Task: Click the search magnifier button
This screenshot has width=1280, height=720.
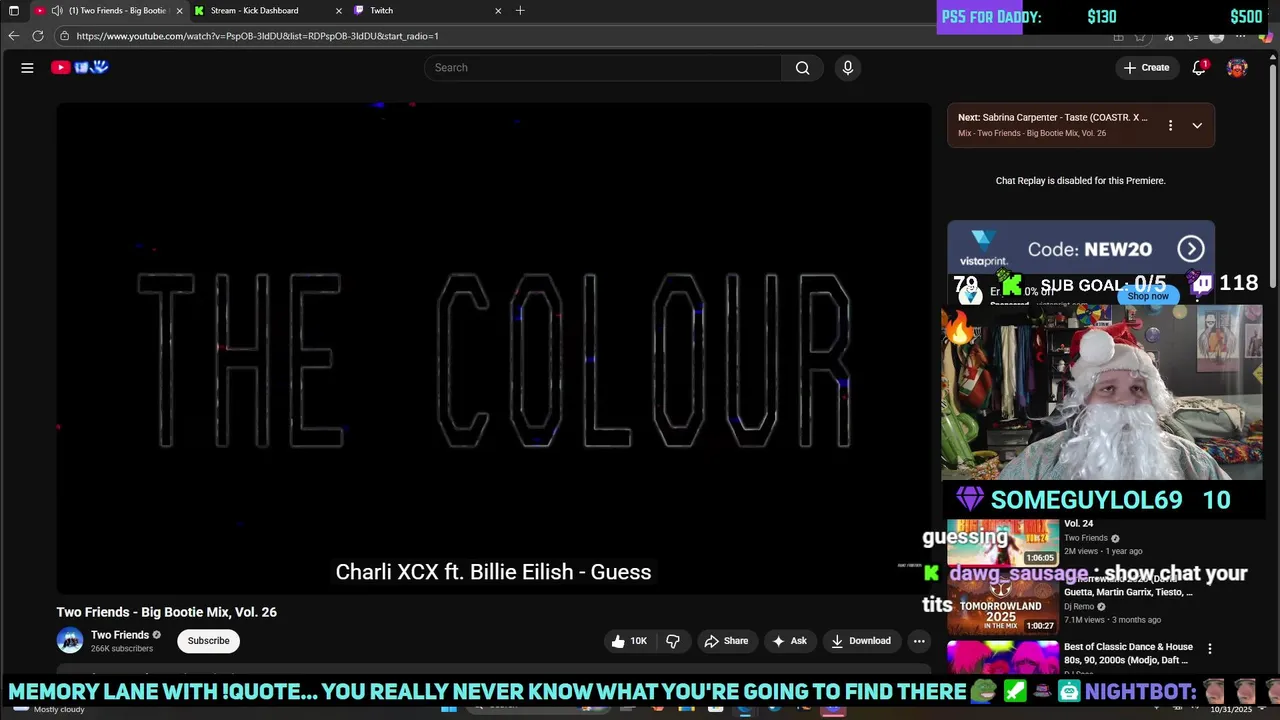Action: point(802,68)
